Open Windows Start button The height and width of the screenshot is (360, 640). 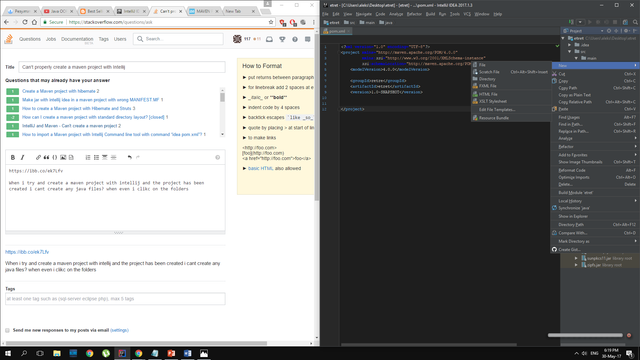click(x=8, y=353)
